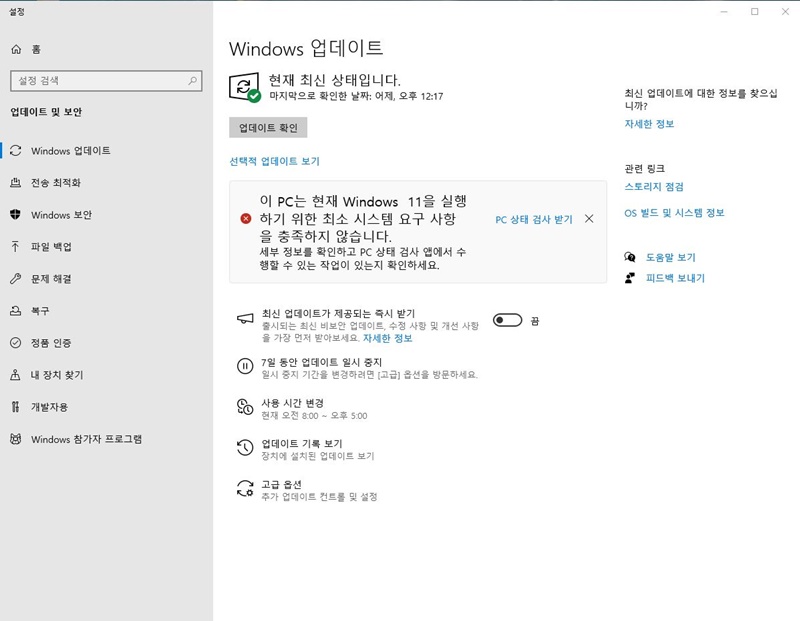Viewport: 800px width, 621px height.
Task: Click the megaphone icon for 최신 업데이트
Action: pyautogui.click(x=245, y=319)
